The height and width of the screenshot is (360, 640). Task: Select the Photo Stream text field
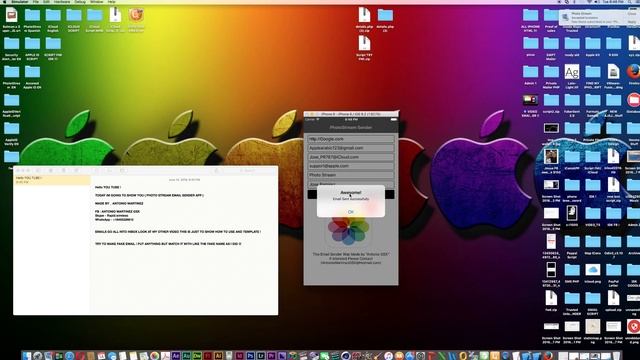point(351,175)
